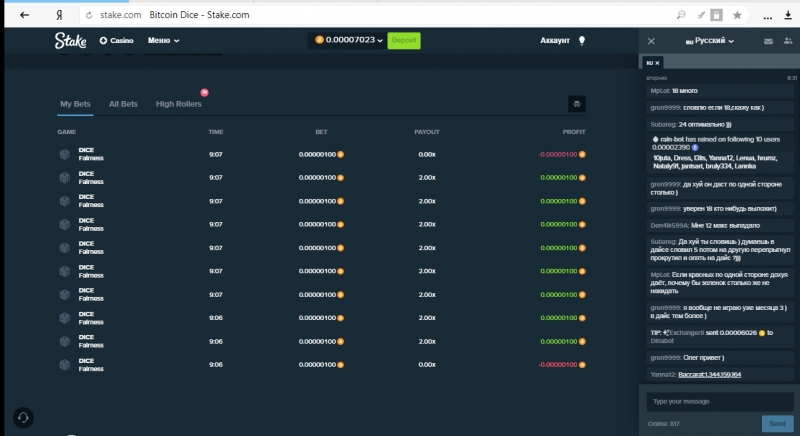Click Exchanger8 in the TIP message
This screenshot has height=436, width=800.
(686, 332)
